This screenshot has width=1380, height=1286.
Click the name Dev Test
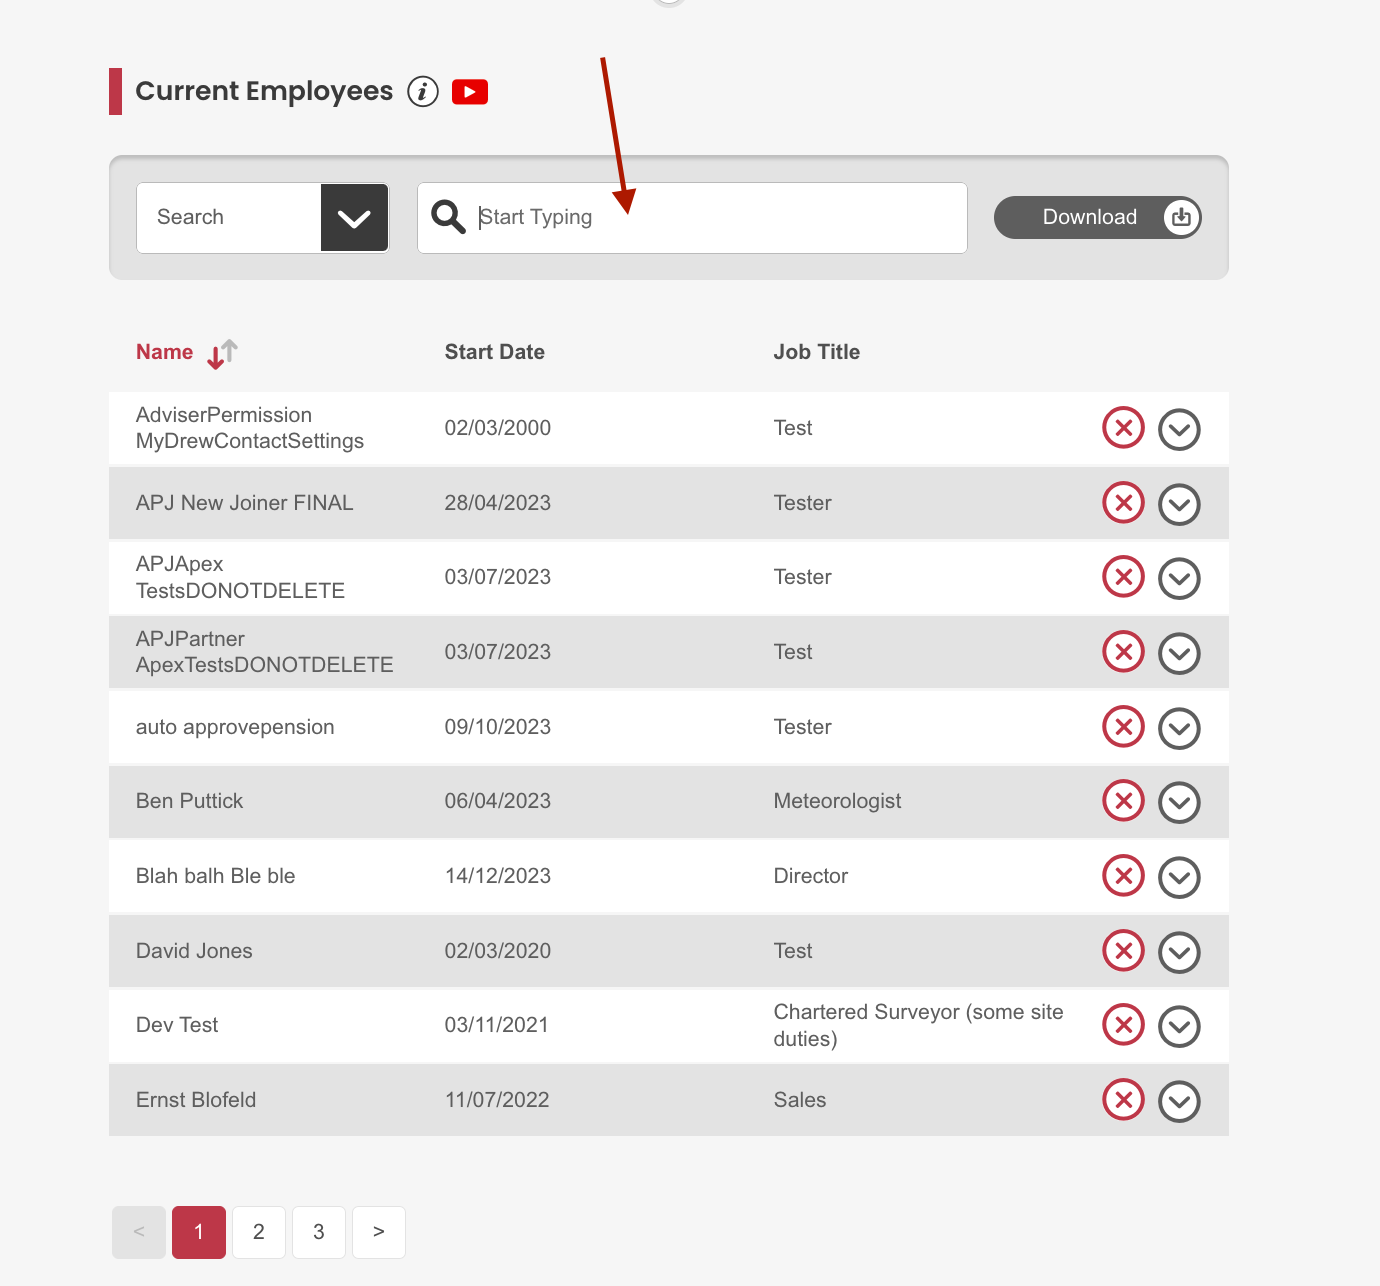177,1025
